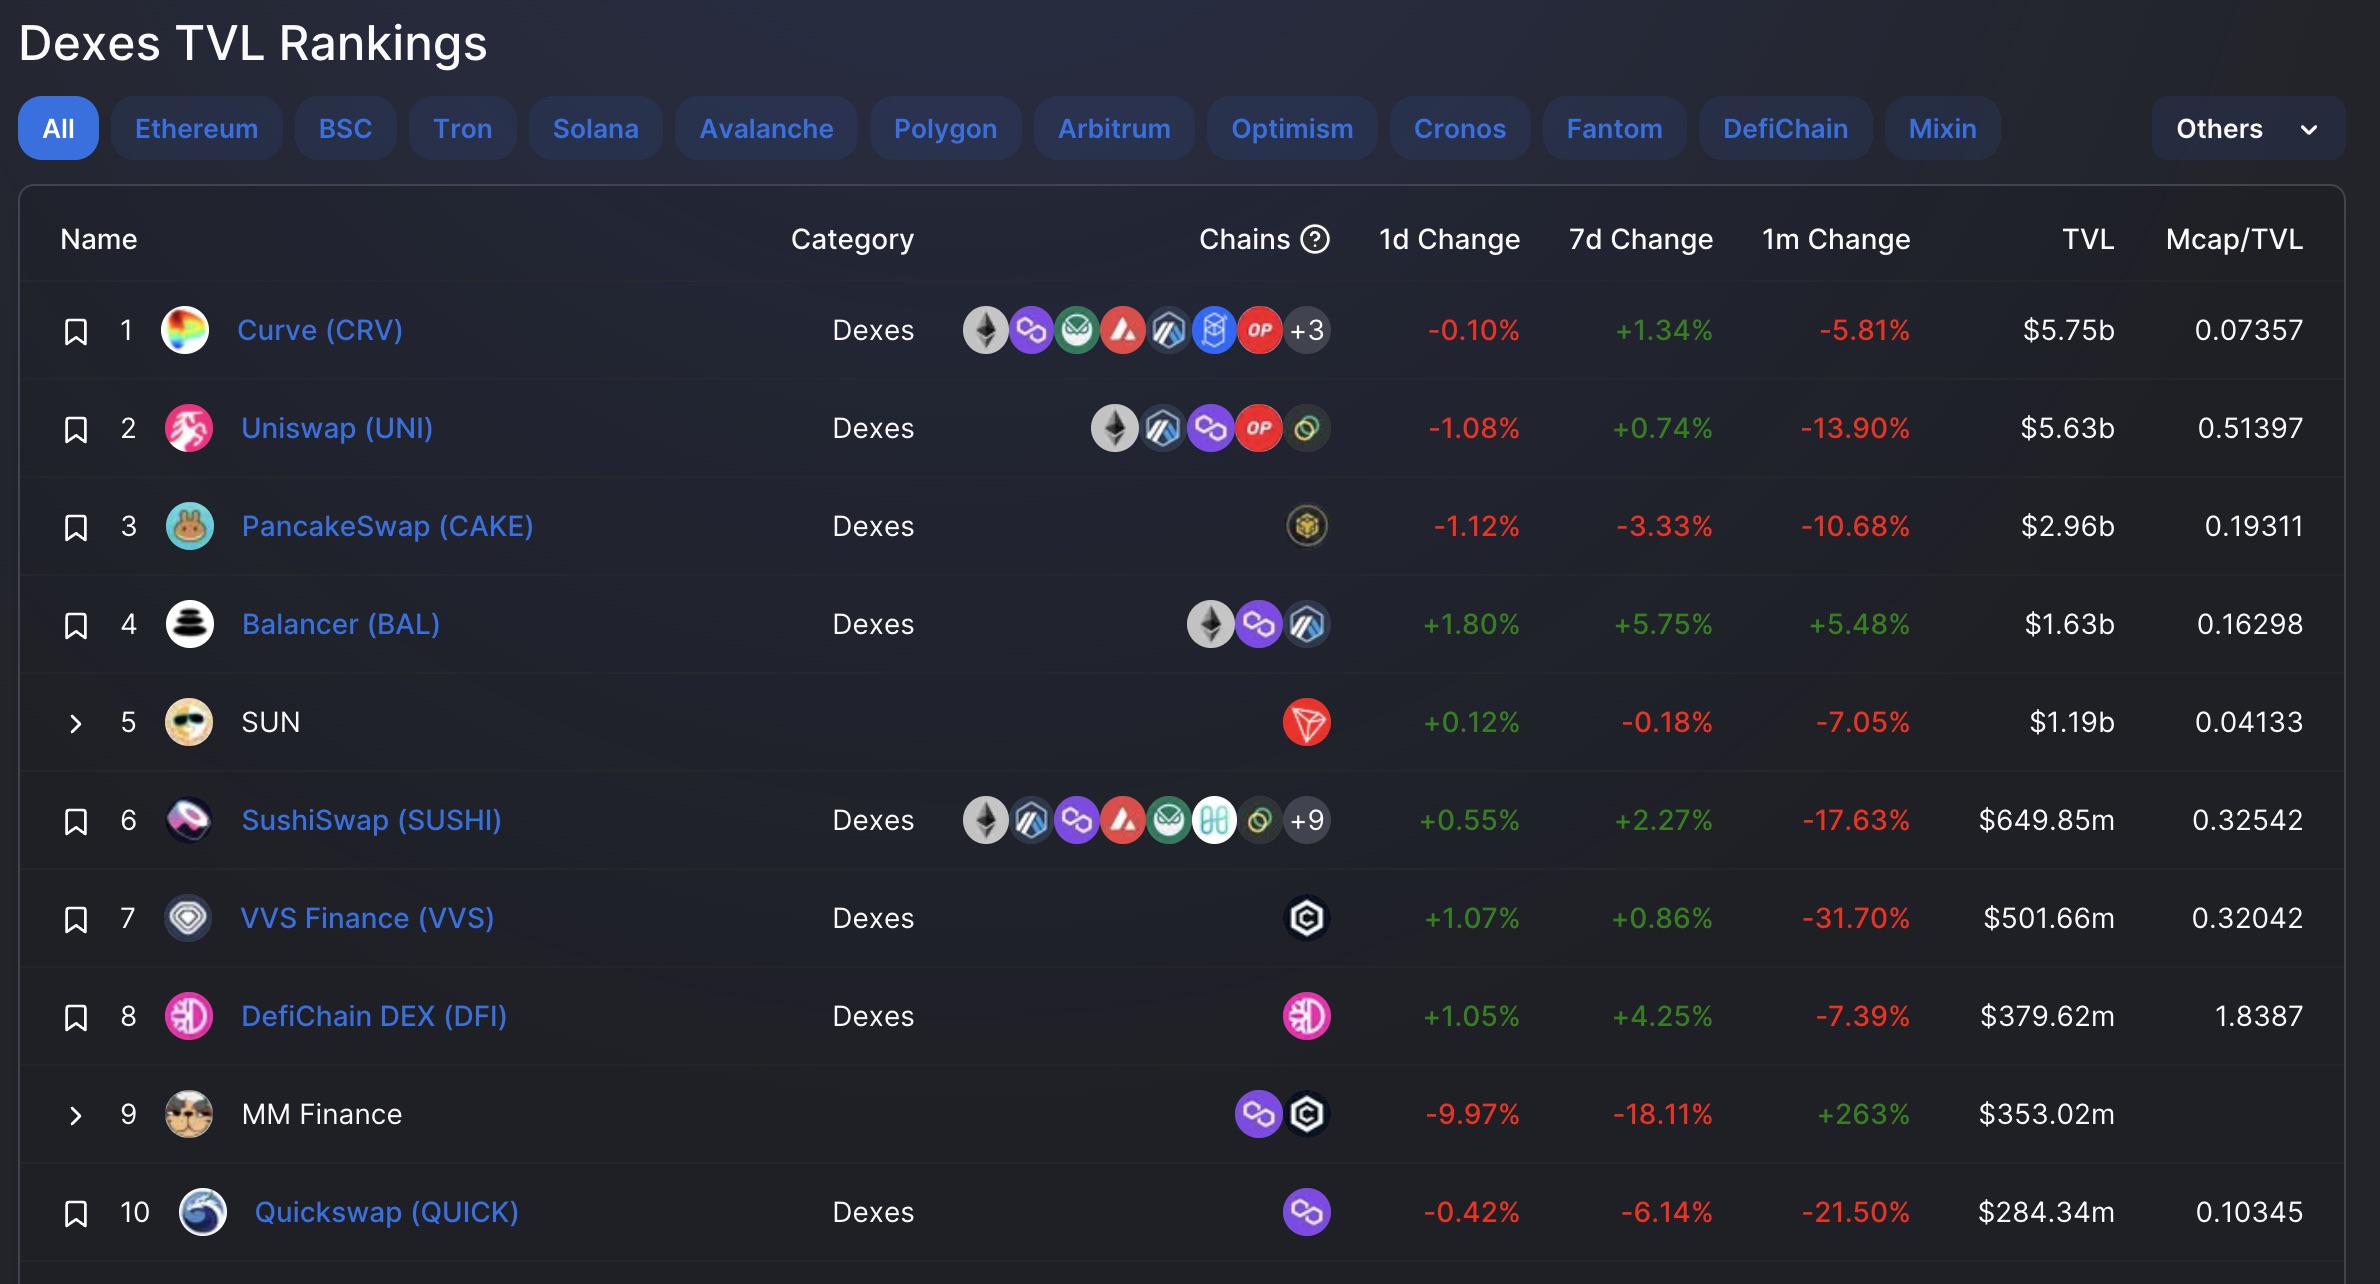Click the Harmony icon in SushiSwap row
The height and width of the screenshot is (1284, 2380).
[x=1215, y=820]
